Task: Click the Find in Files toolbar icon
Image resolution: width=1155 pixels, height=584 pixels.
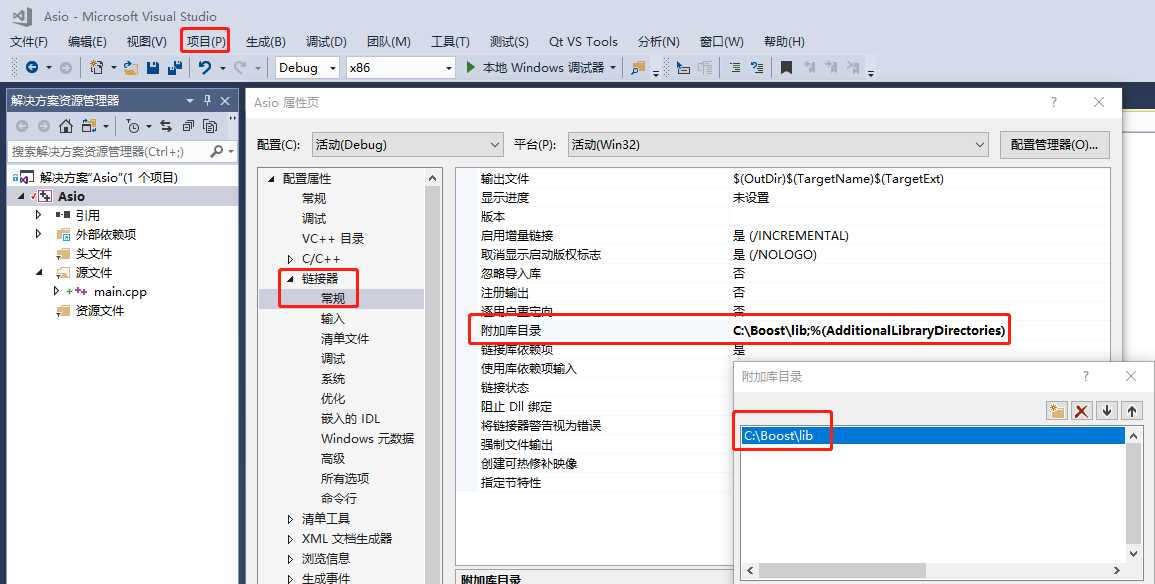Action: [637, 68]
